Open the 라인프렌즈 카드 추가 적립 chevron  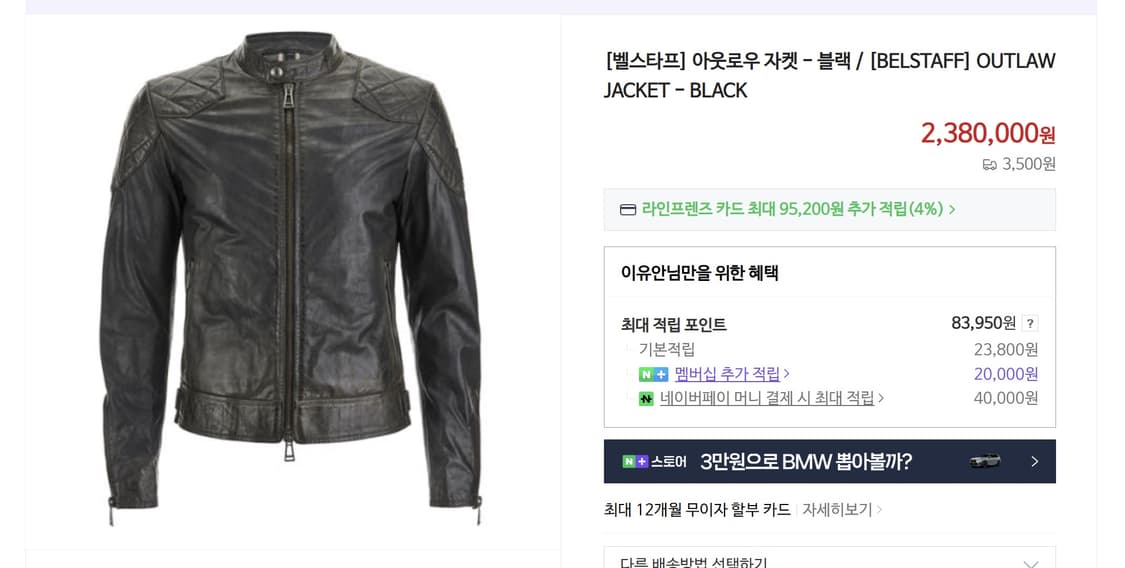pos(952,209)
